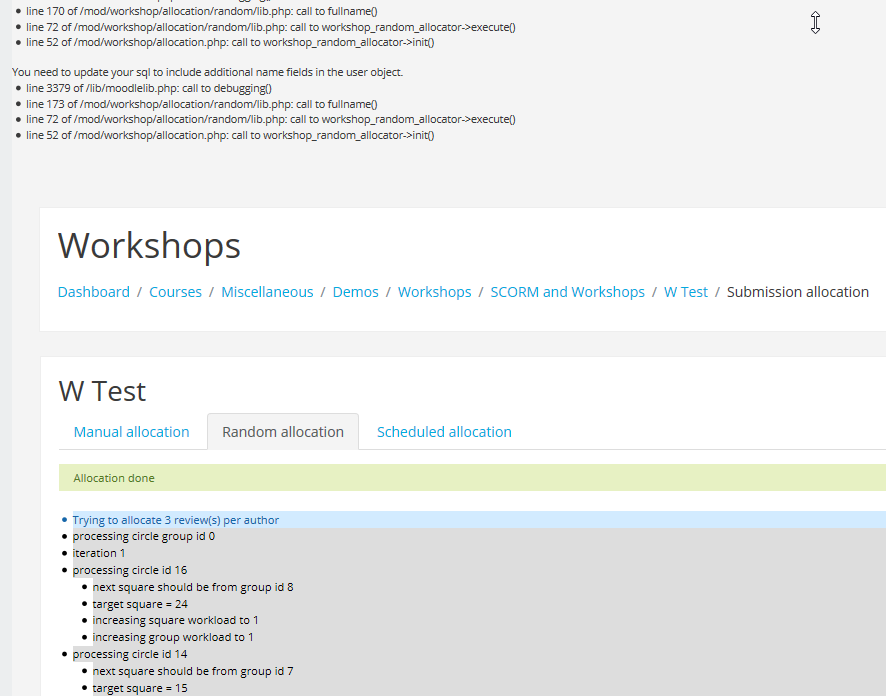Click the 'update your sql' debug message
Image resolution: width=886 pixels, height=696 pixels.
pos(207,72)
